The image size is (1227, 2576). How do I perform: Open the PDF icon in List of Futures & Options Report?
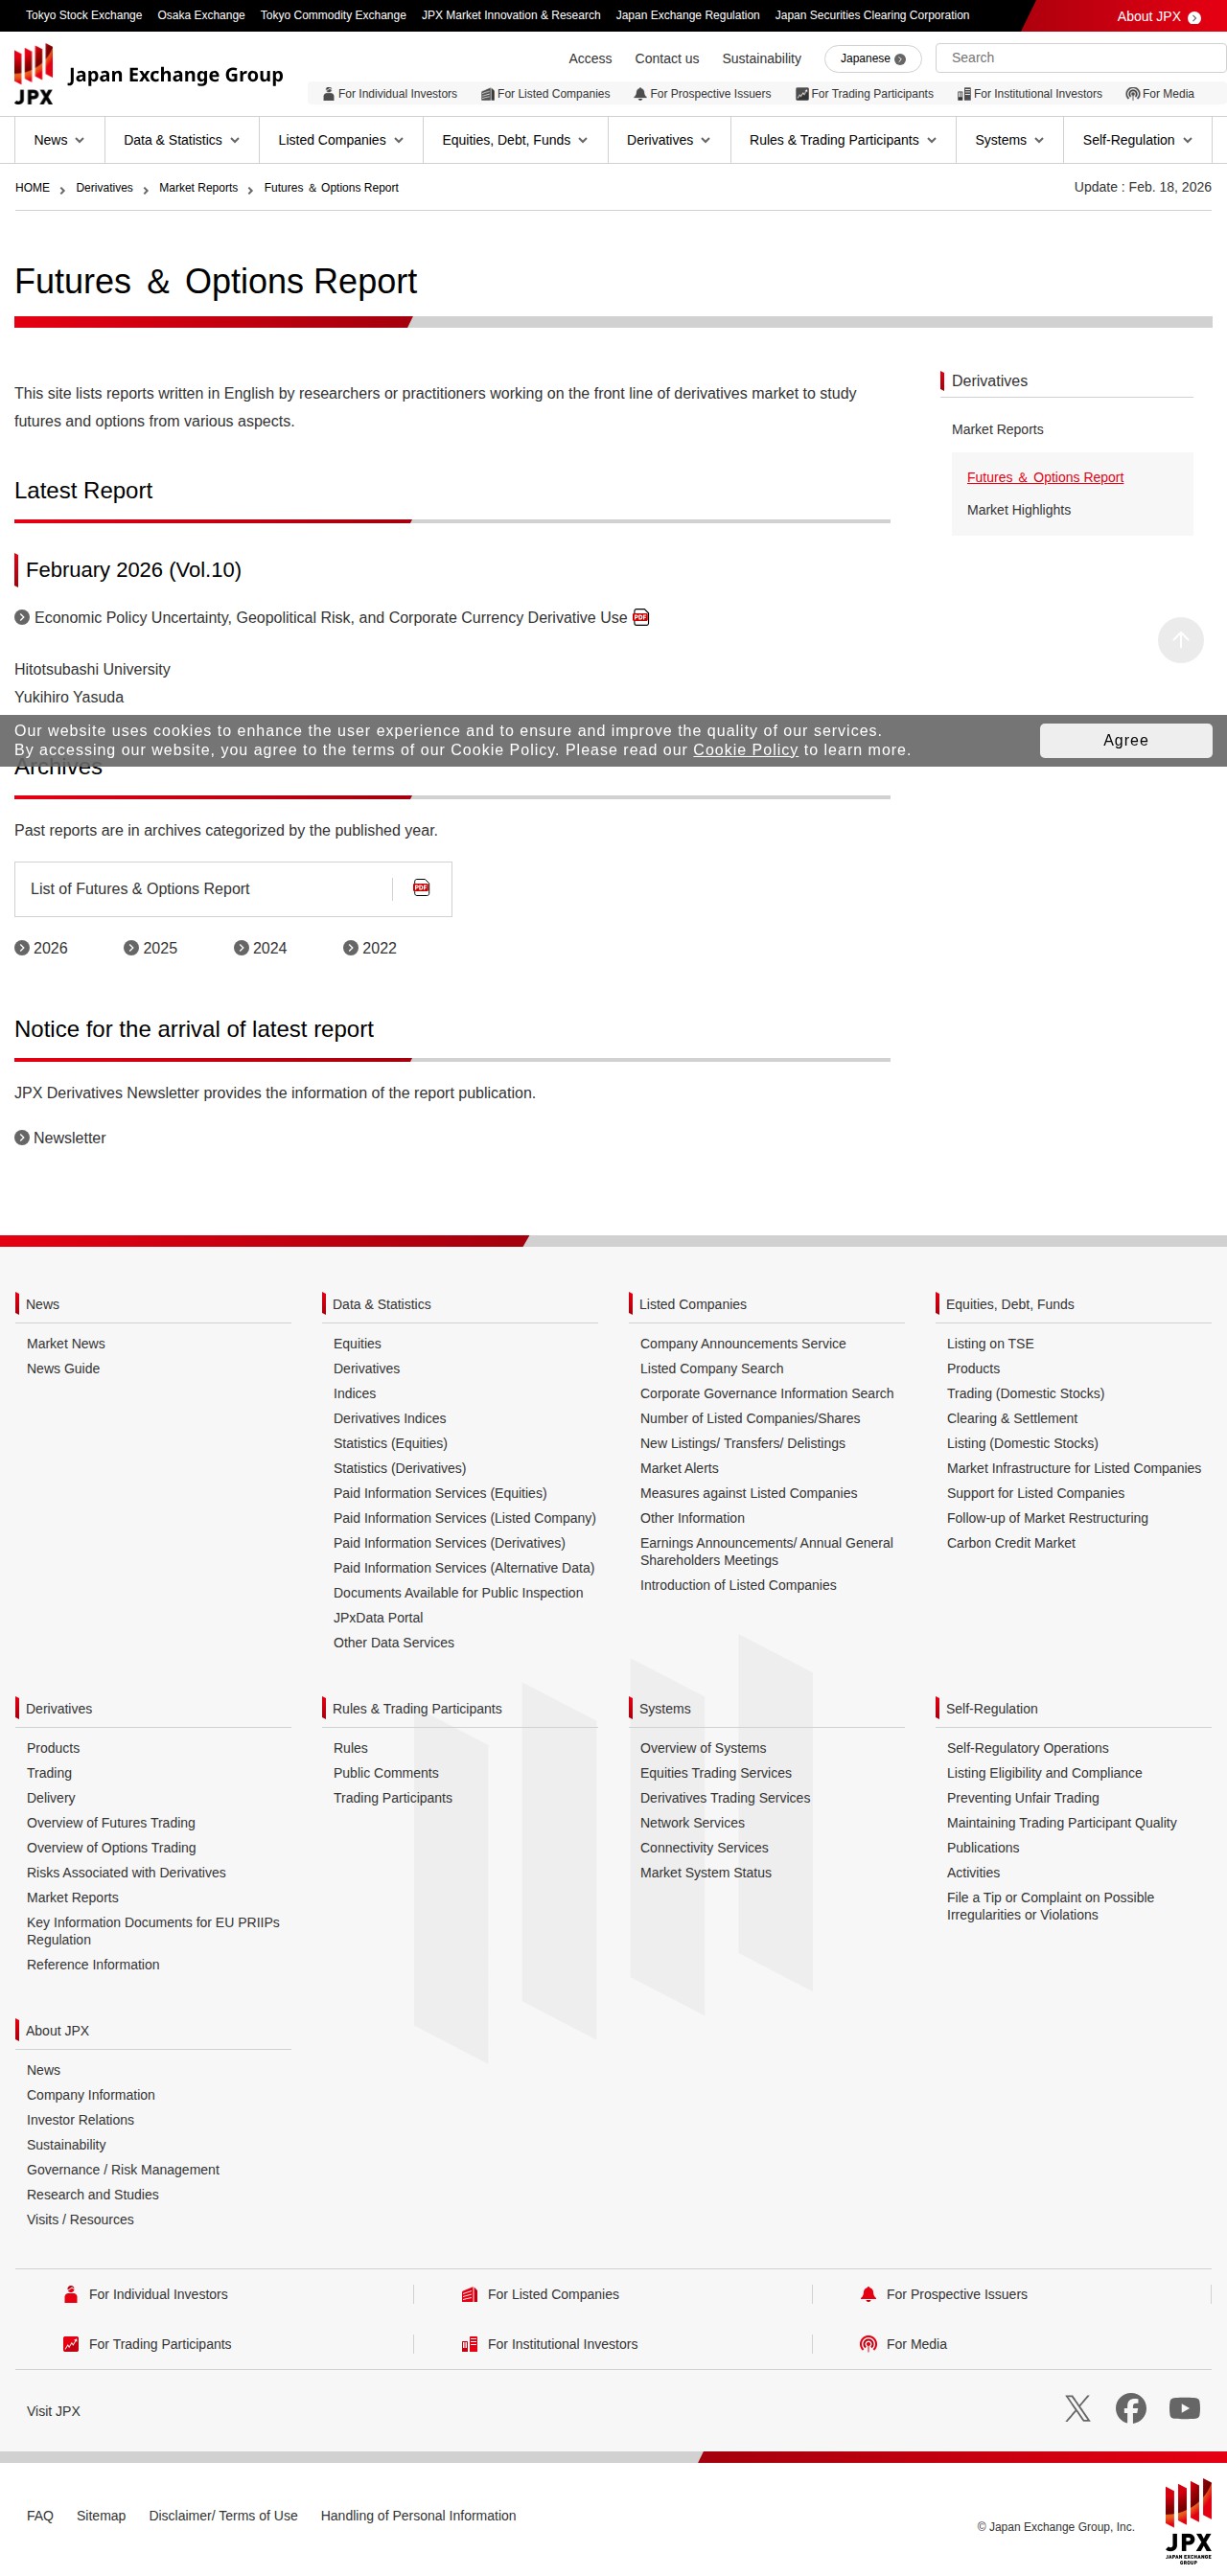[422, 888]
